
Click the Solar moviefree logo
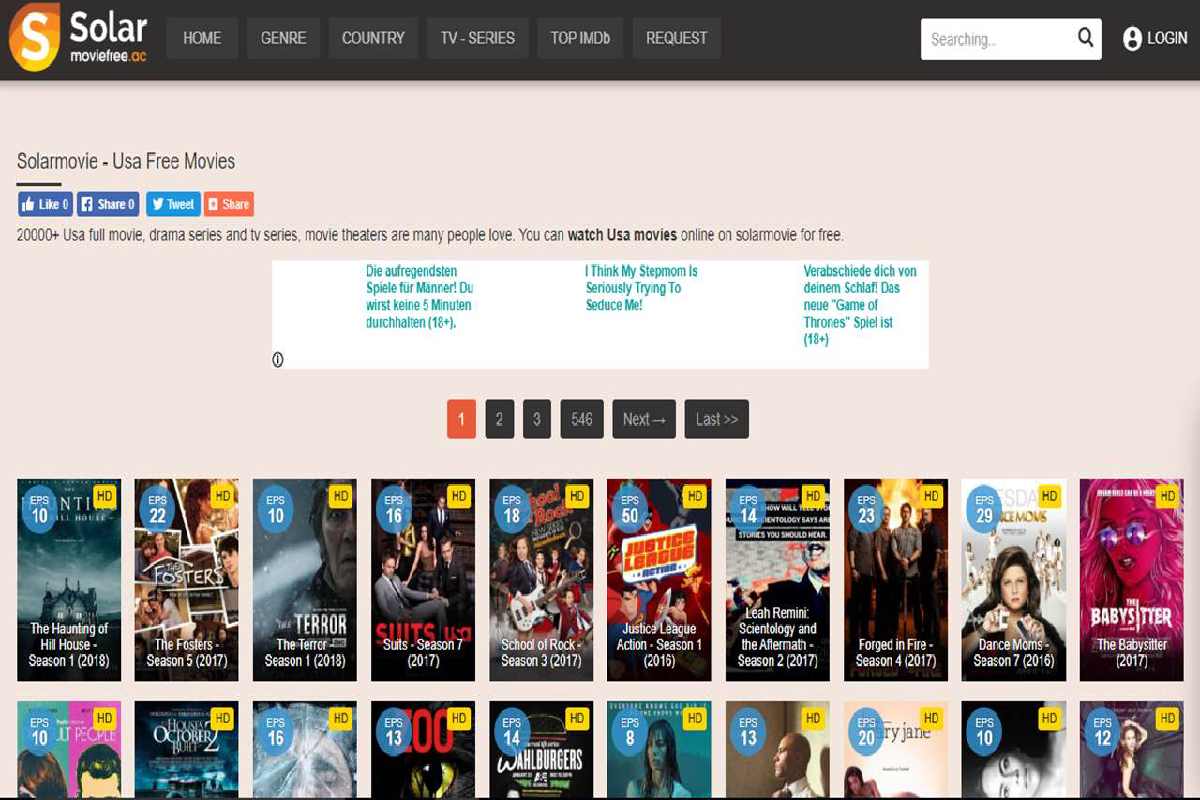click(x=78, y=37)
